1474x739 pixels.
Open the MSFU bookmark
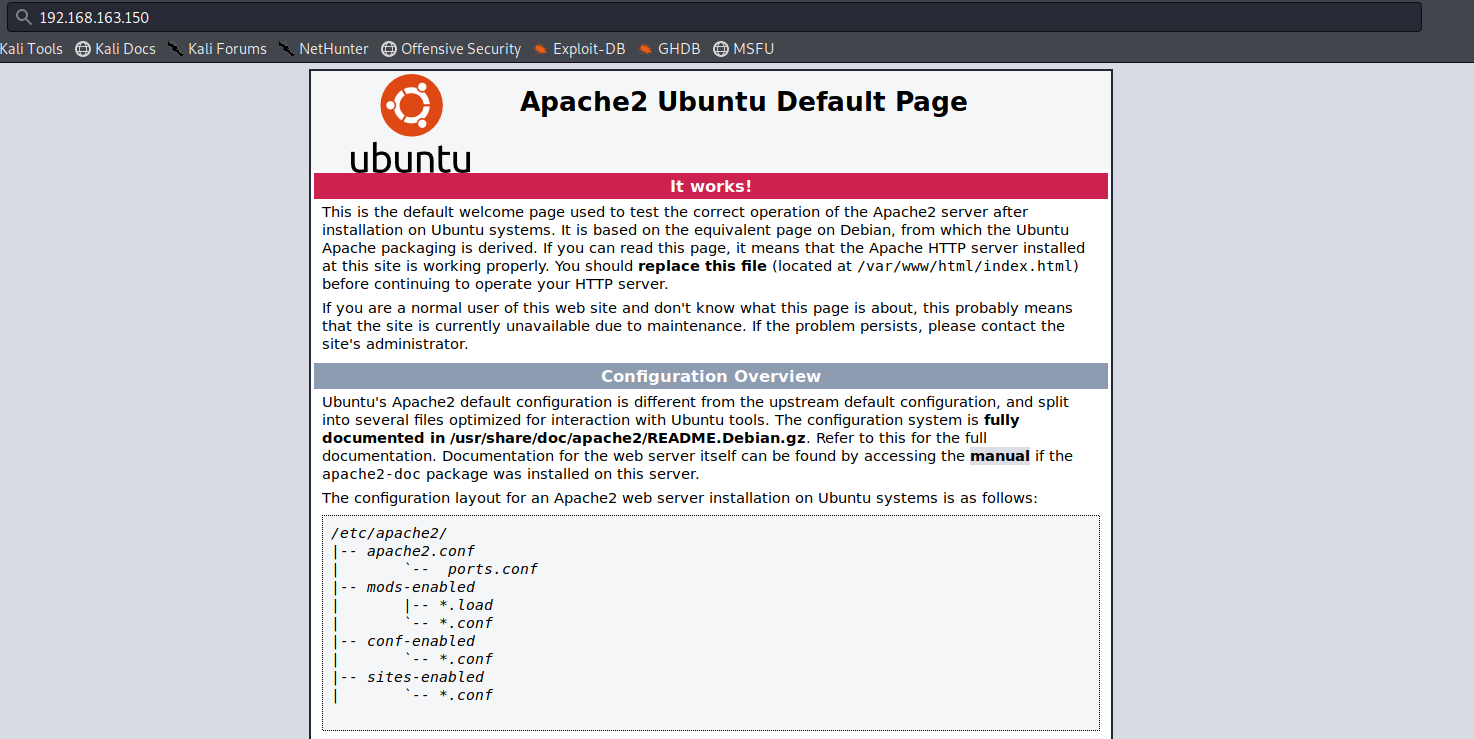[743, 48]
